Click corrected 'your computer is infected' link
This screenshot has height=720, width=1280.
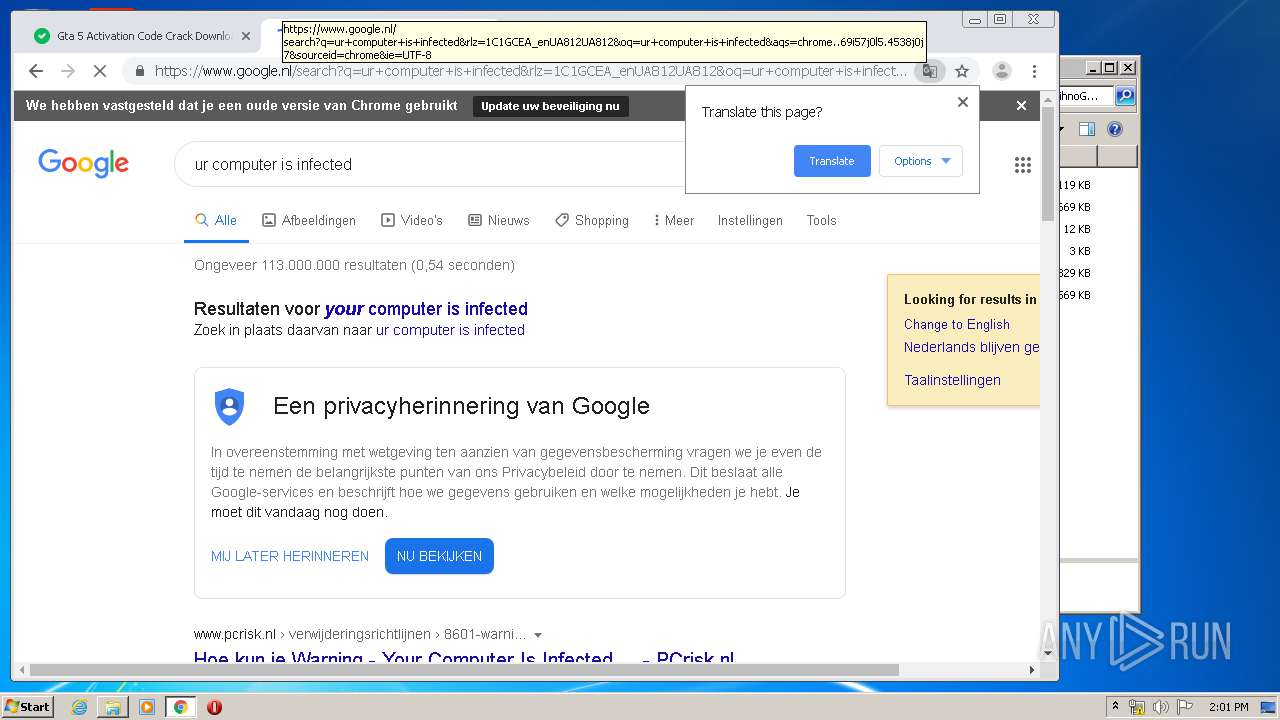[426, 309]
